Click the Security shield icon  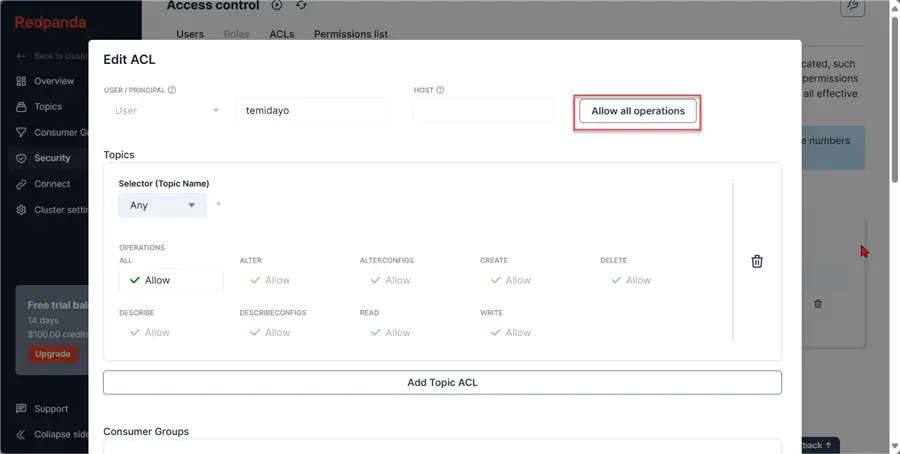[21, 158]
